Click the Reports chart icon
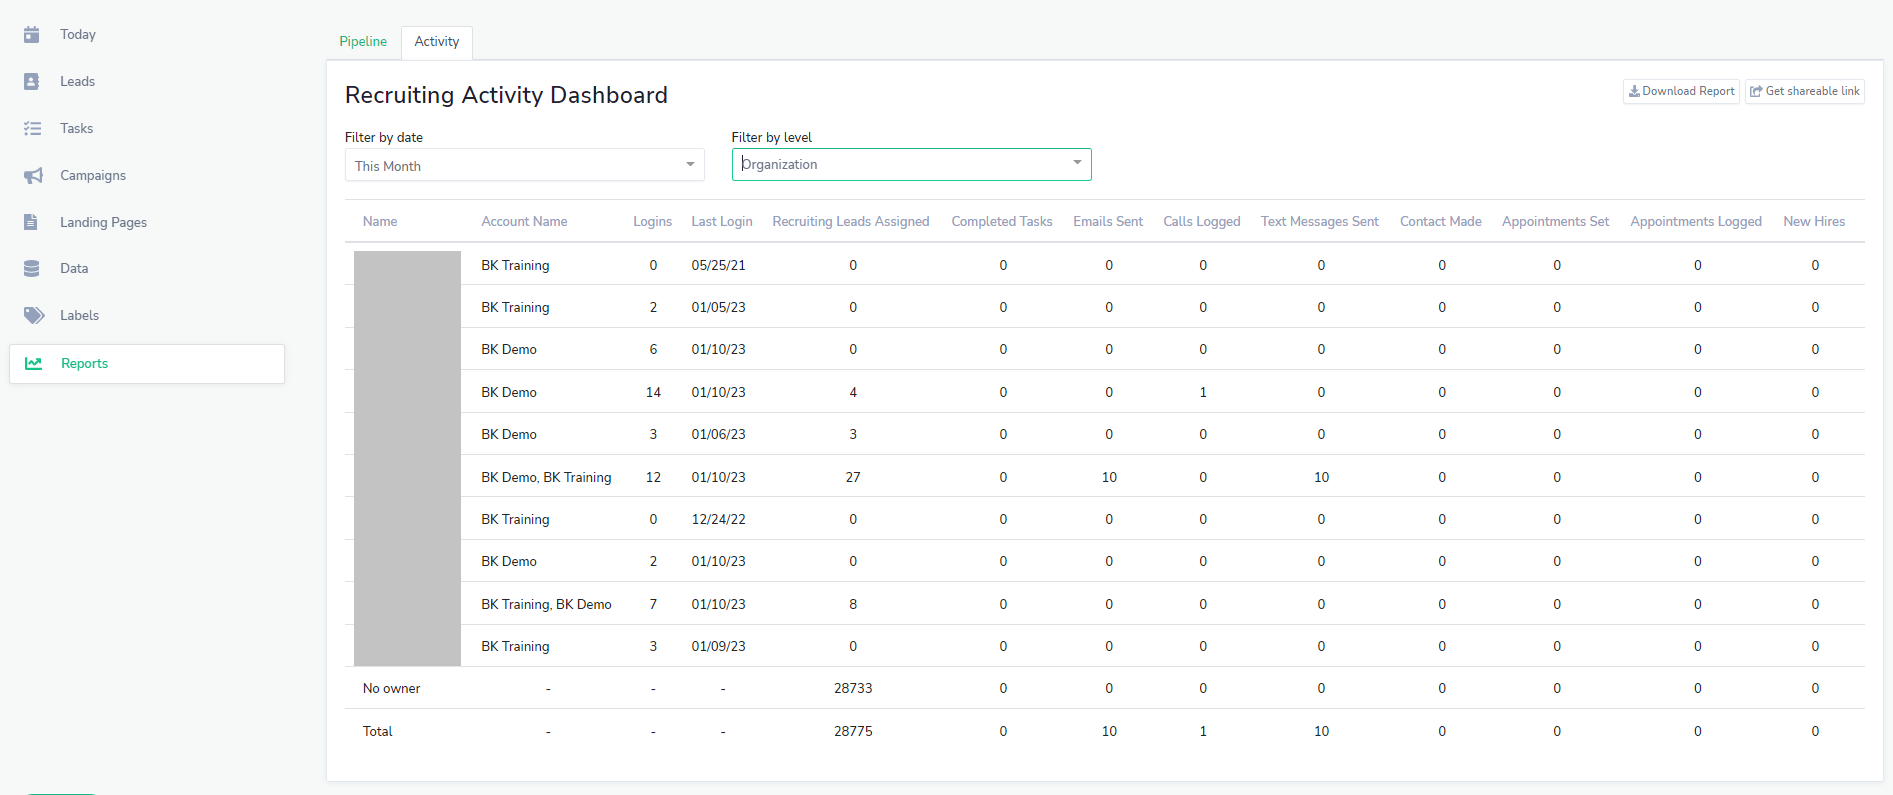Image resolution: width=1893 pixels, height=795 pixels. (x=33, y=363)
